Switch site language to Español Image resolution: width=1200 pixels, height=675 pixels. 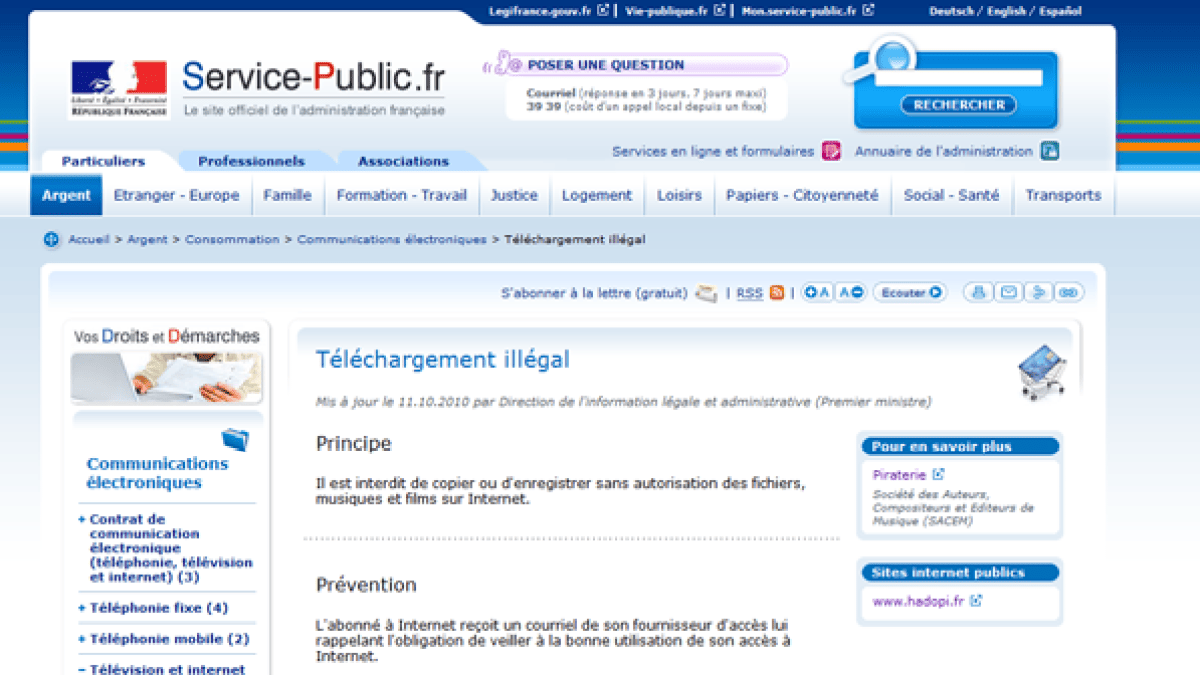(x=1059, y=11)
